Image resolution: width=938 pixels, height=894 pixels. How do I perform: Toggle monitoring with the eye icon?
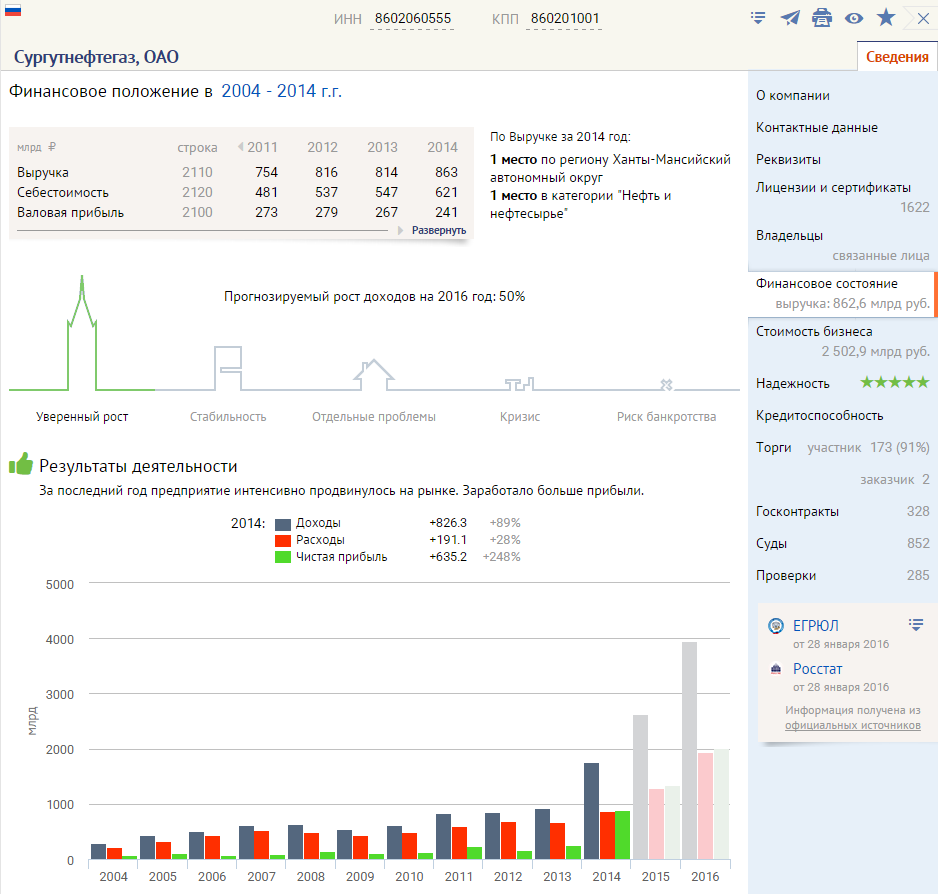pyautogui.click(x=854, y=19)
